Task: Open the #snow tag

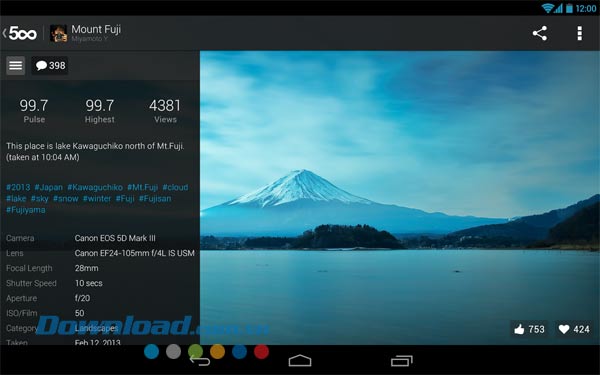Action: point(66,198)
